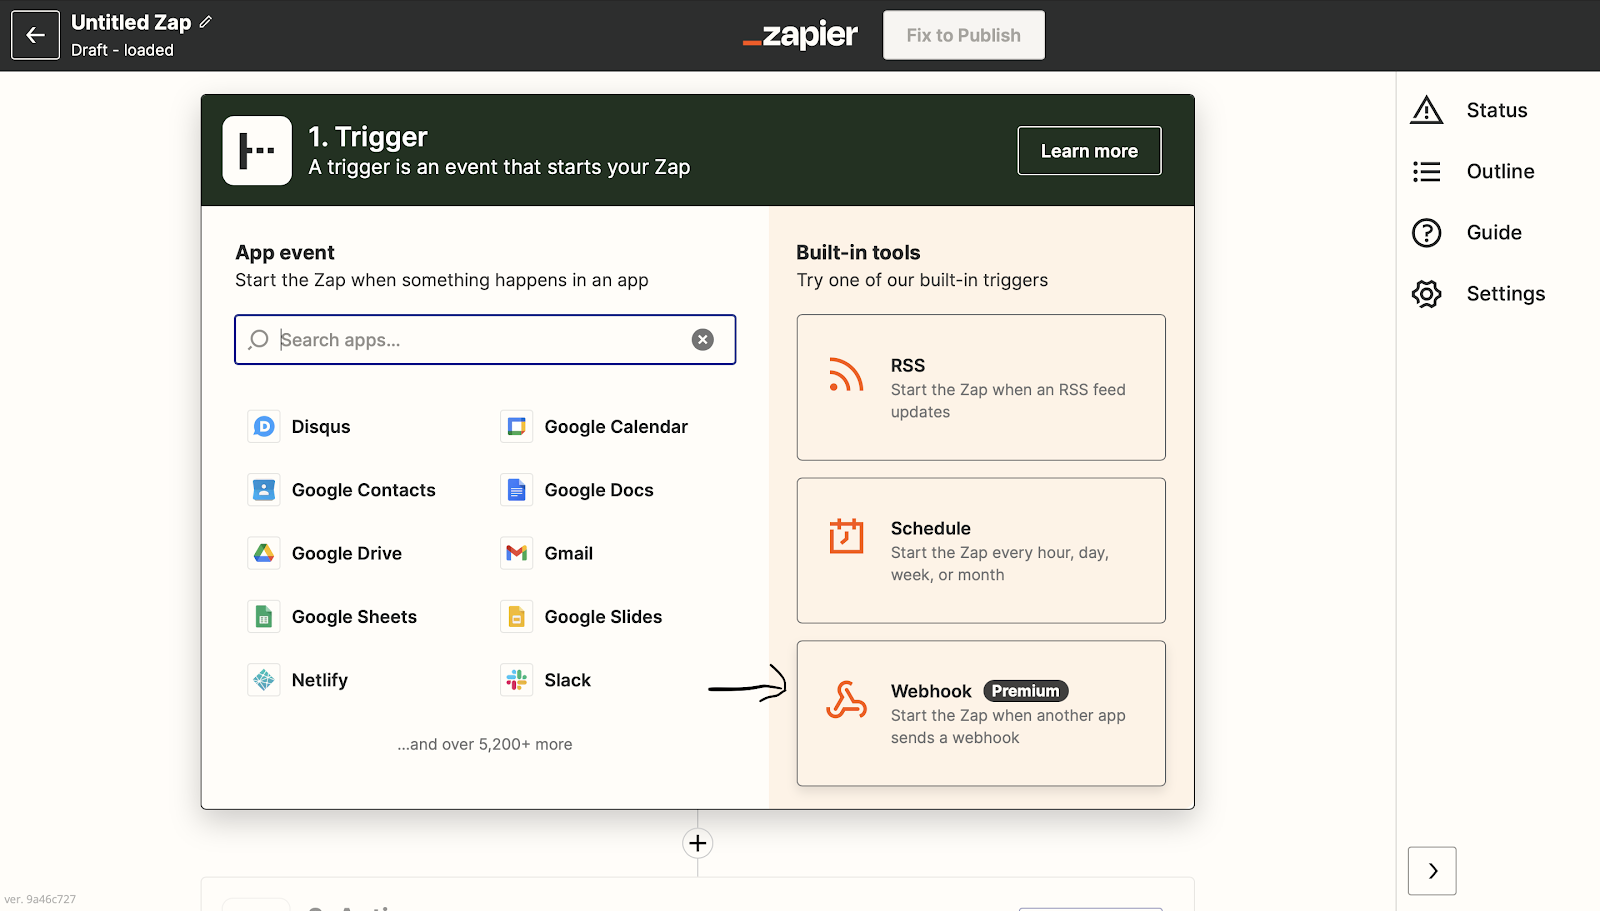The width and height of the screenshot is (1600, 911).
Task: Select the Gmail icon
Action: 517,553
